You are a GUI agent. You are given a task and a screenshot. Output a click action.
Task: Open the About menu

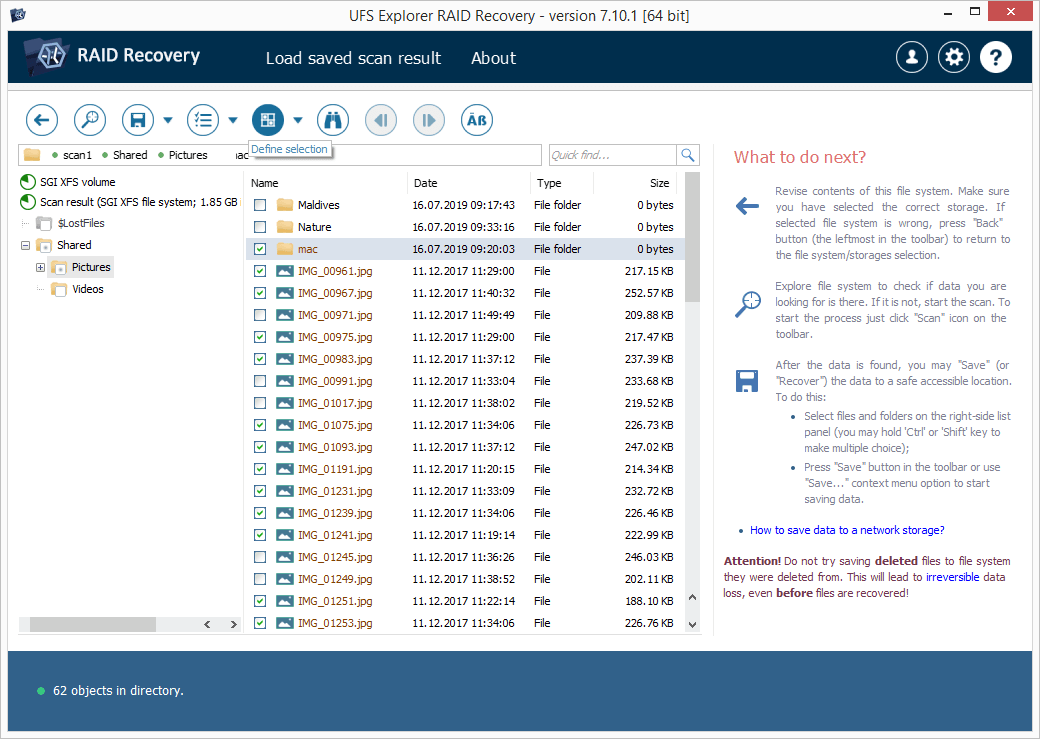click(493, 58)
